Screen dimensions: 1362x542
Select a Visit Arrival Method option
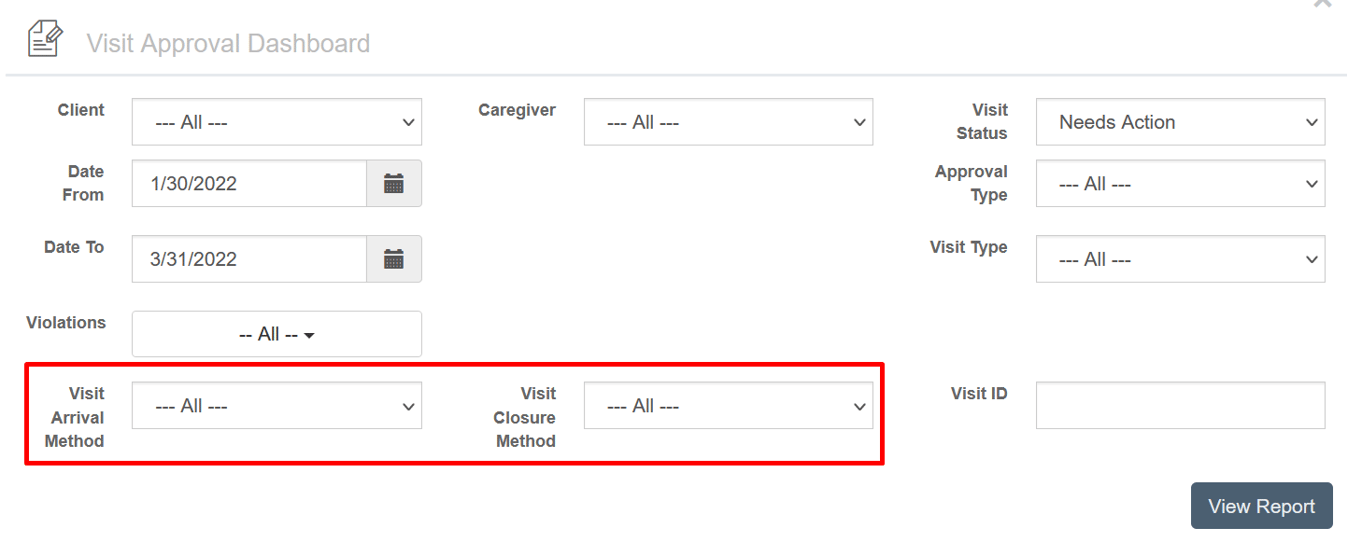coord(277,406)
